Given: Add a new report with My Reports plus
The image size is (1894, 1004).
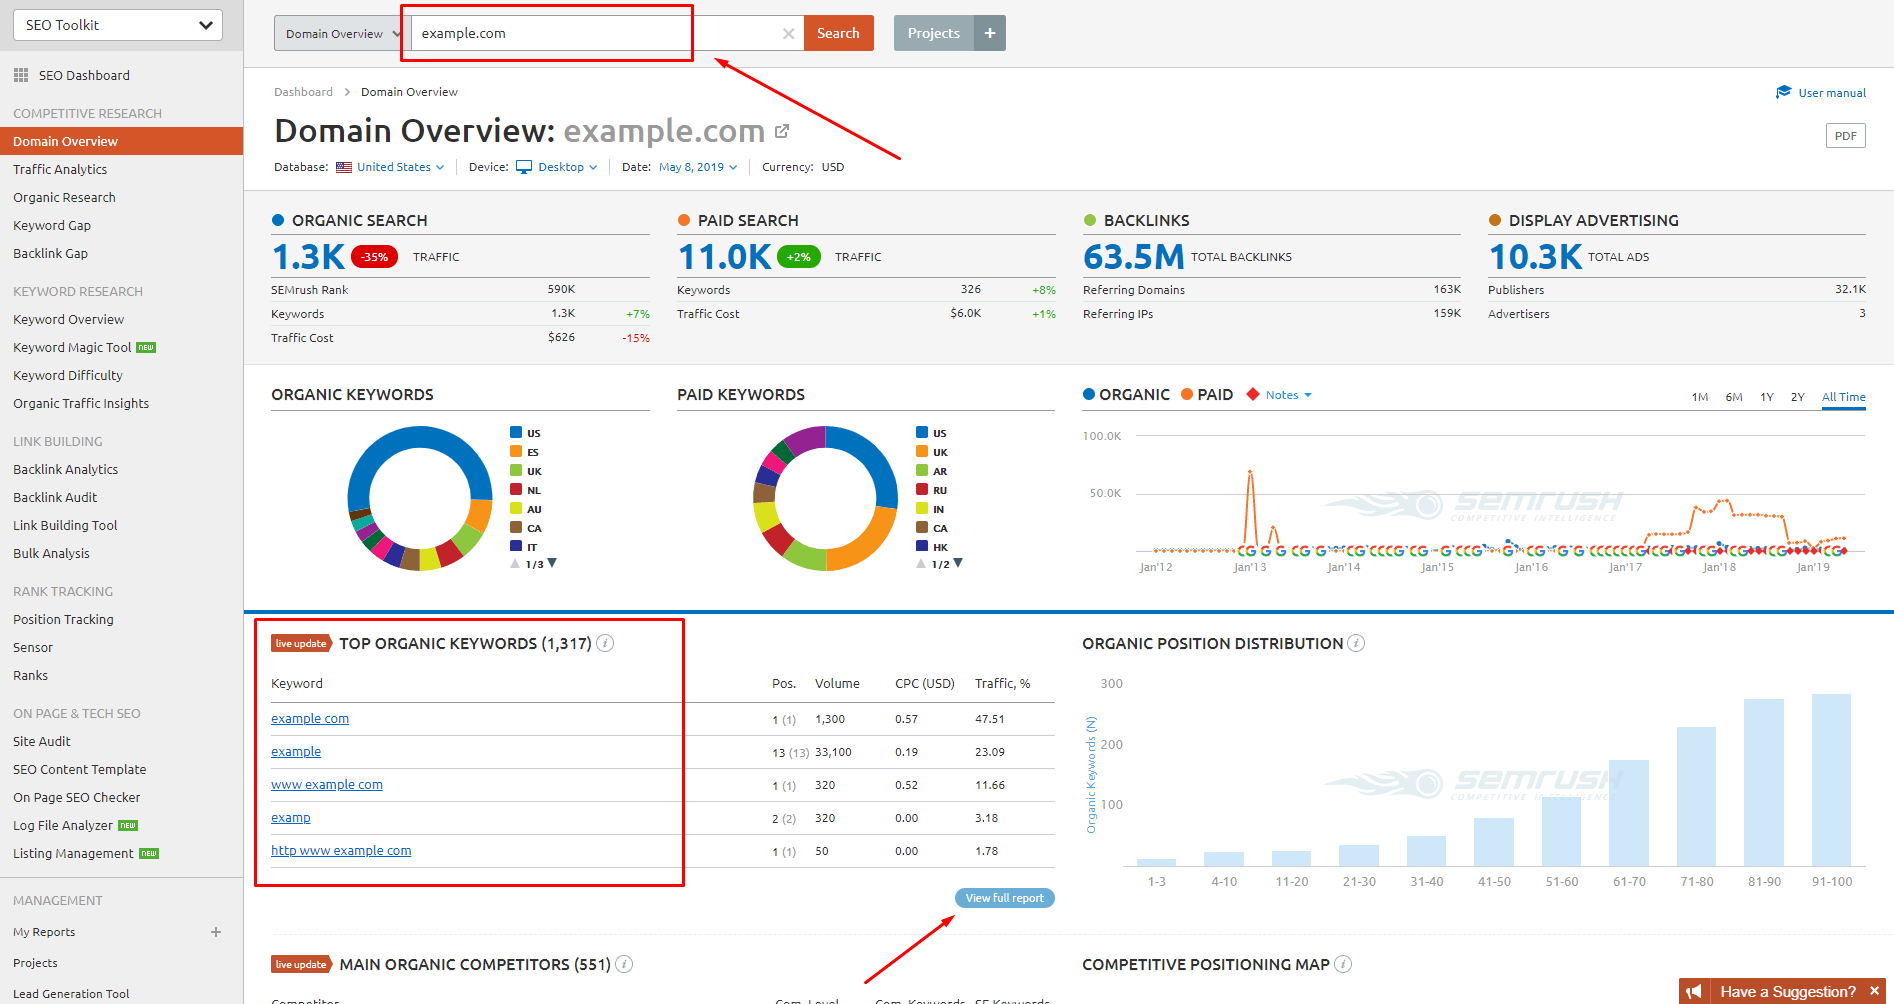Looking at the screenshot, I should coord(216,932).
